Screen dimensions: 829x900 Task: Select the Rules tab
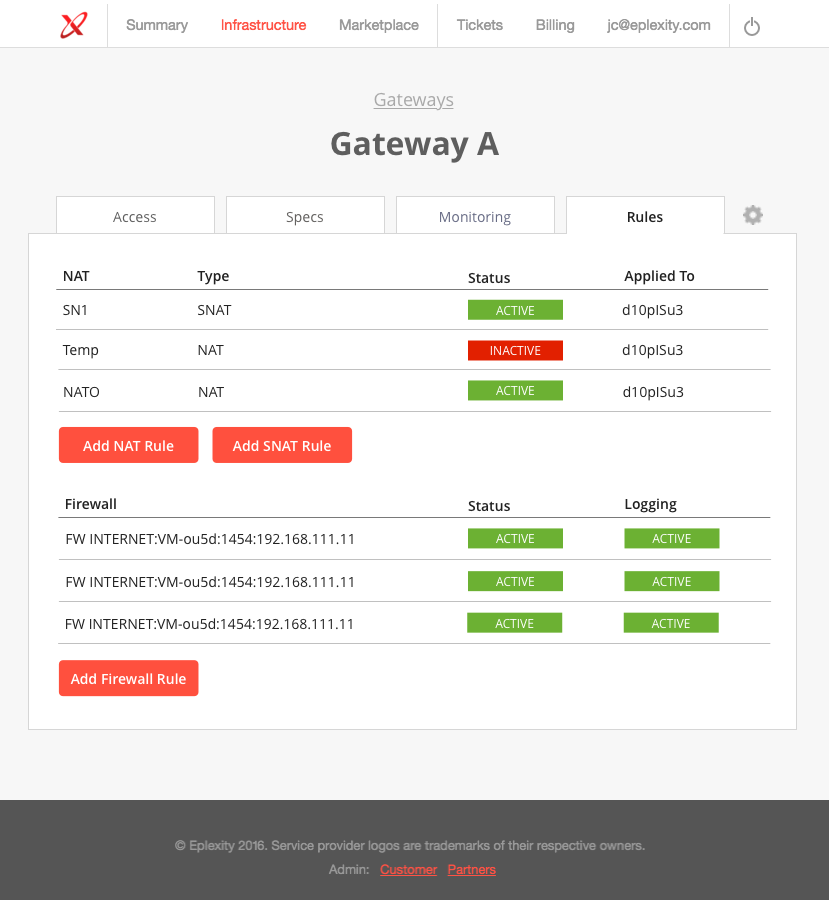(645, 215)
